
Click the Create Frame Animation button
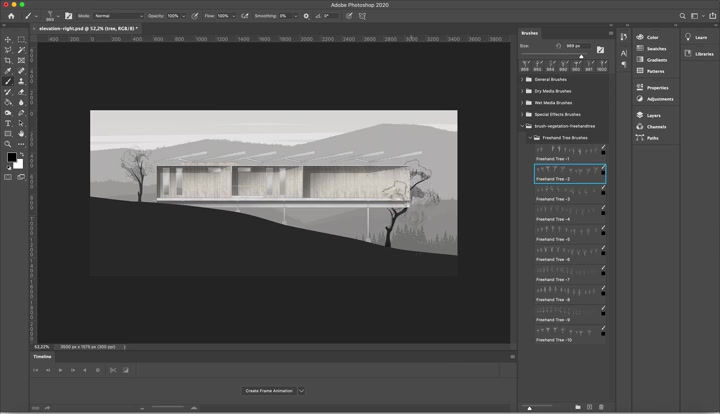(268, 391)
